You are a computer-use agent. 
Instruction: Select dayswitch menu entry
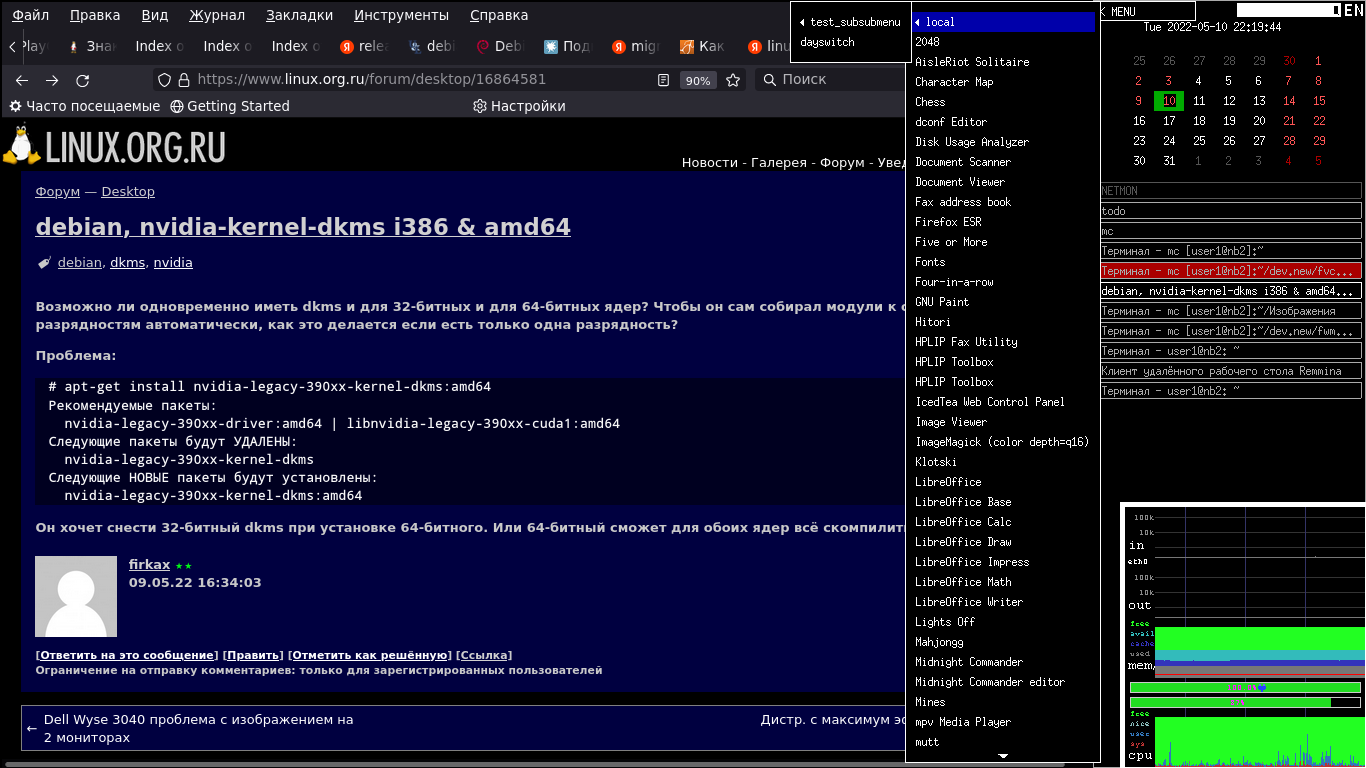850,42
